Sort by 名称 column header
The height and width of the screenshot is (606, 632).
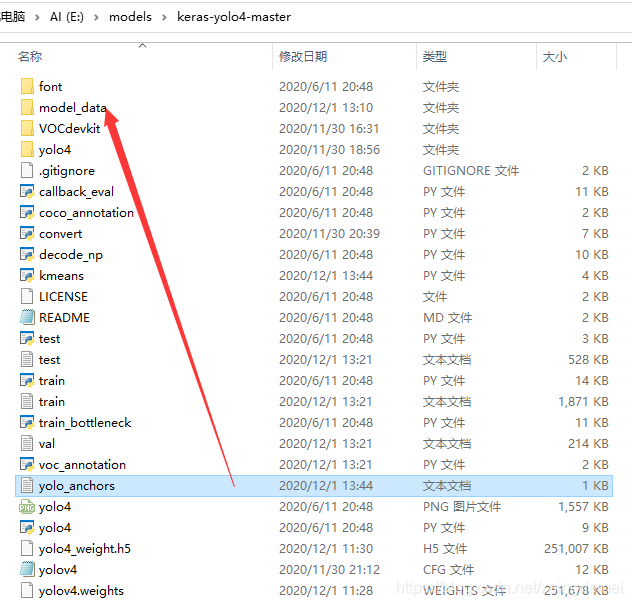pyautogui.click(x=30, y=56)
